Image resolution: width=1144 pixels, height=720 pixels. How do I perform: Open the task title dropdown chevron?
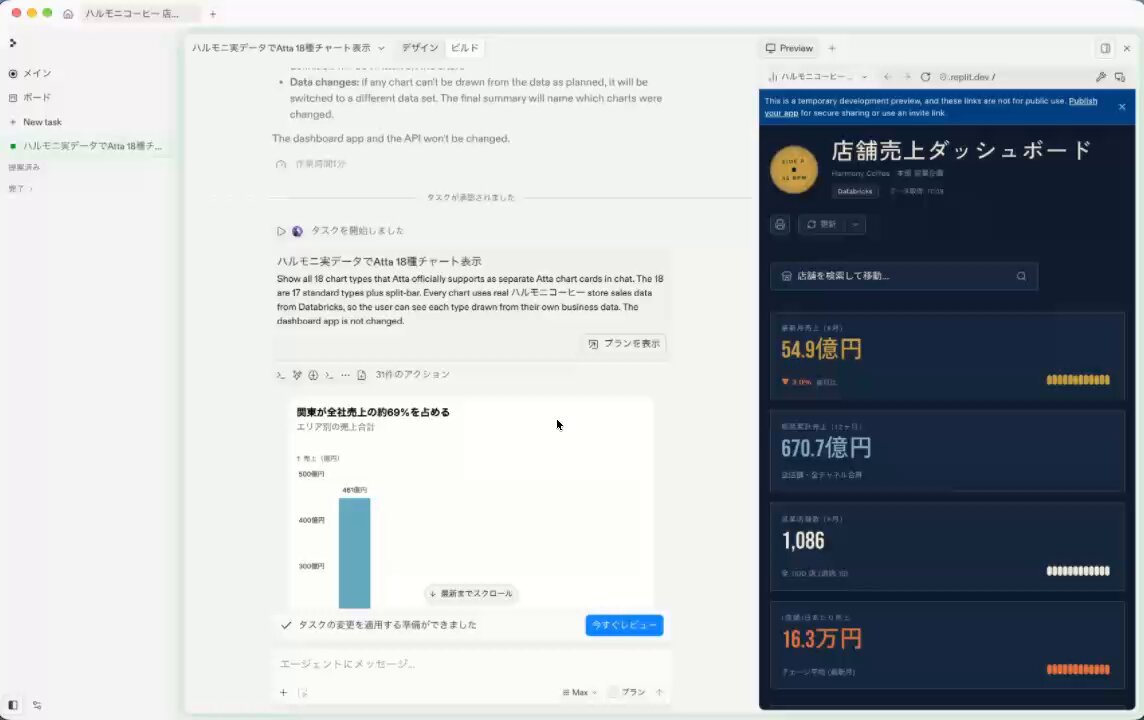pos(381,48)
